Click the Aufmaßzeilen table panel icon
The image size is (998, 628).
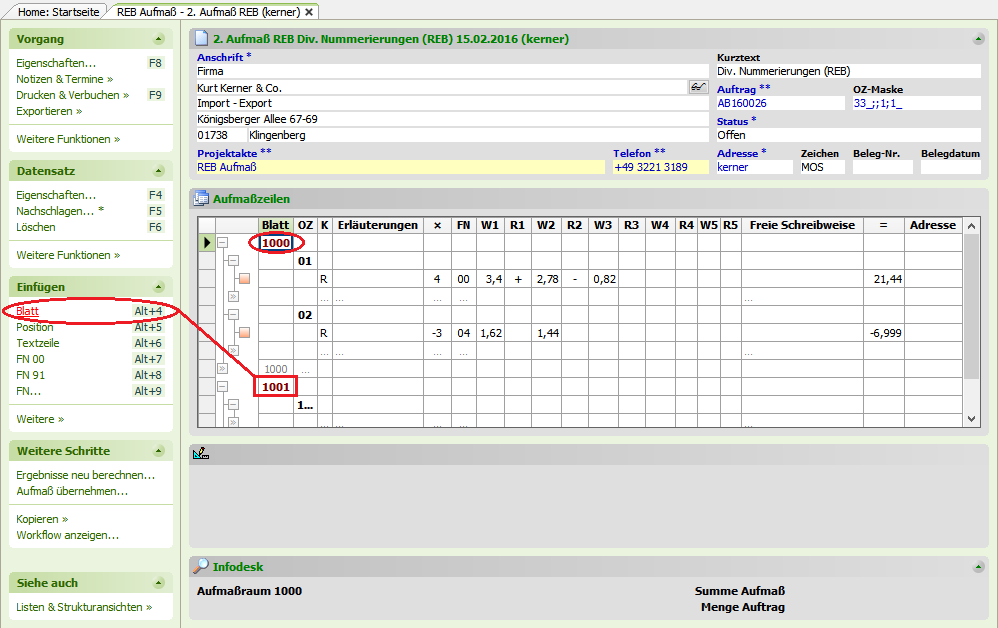coord(200,199)
